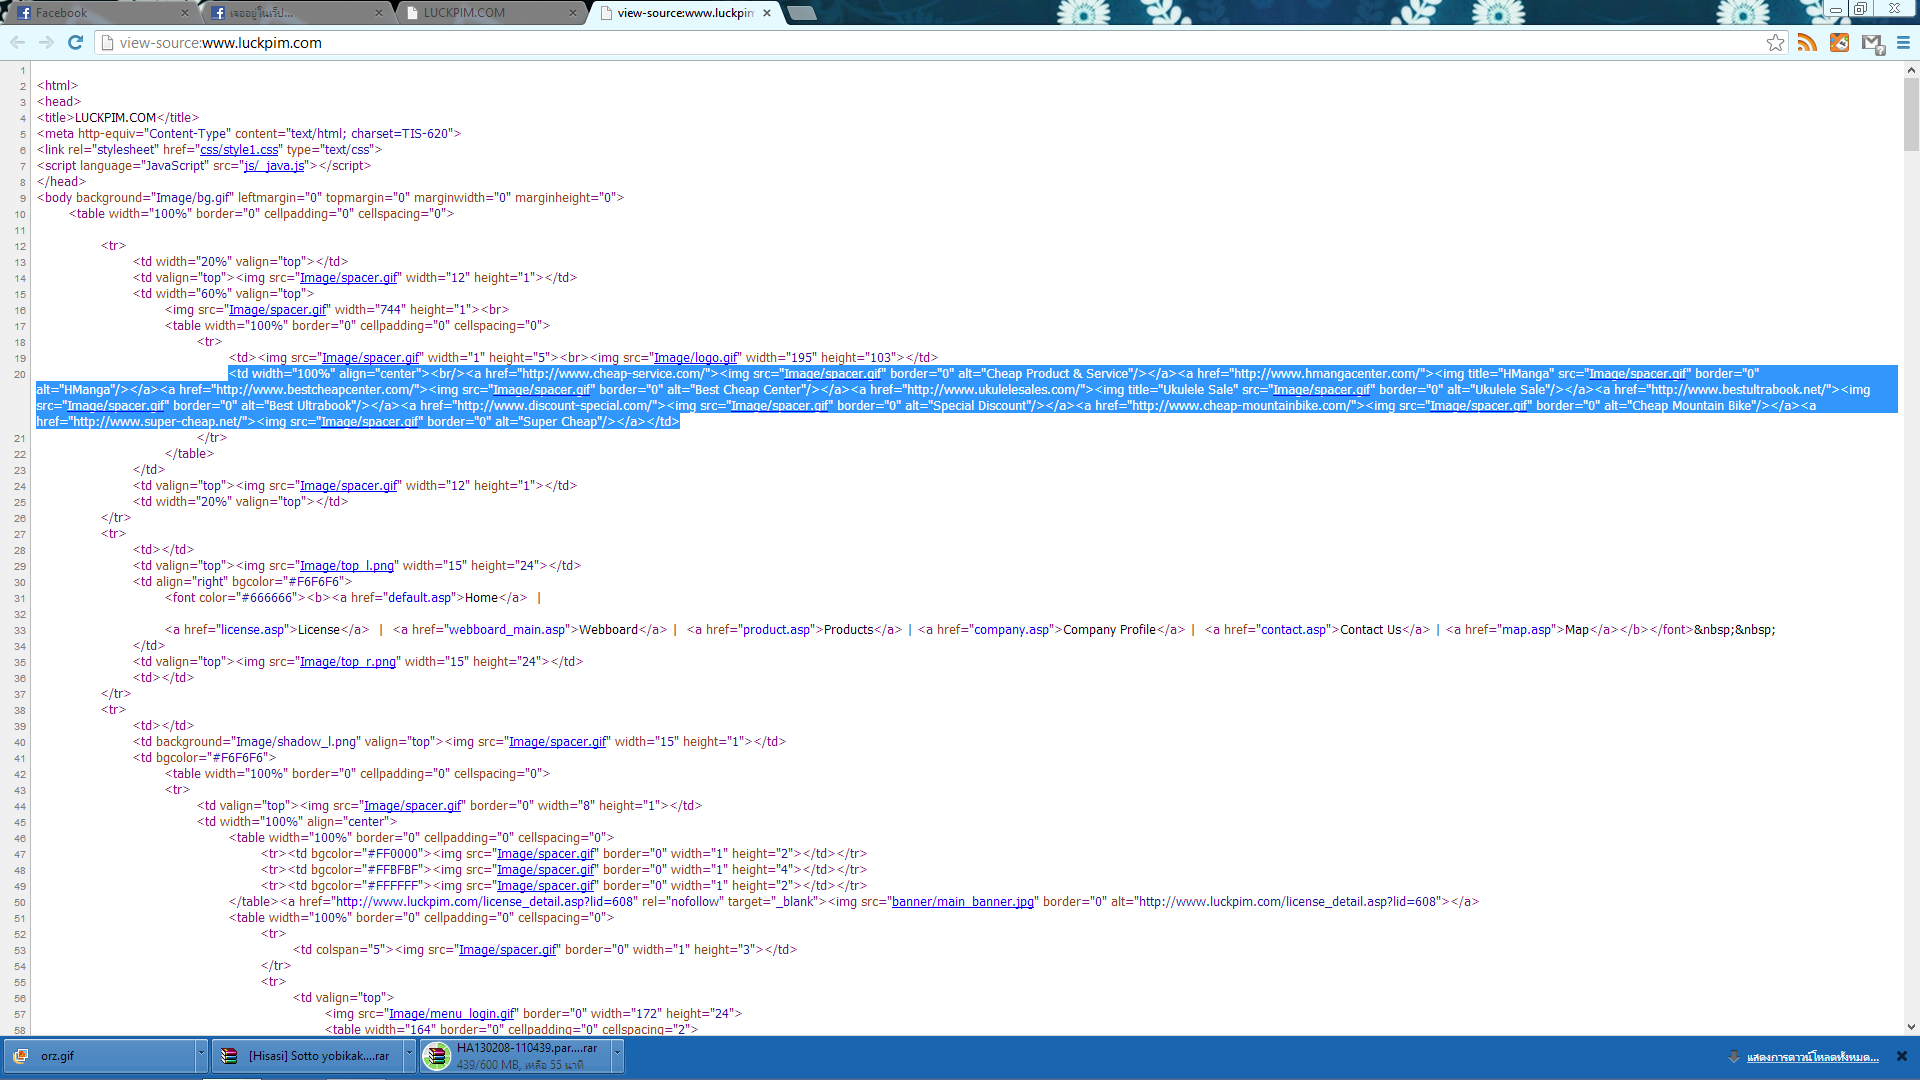Click the reload page icon

coord(75,43)
